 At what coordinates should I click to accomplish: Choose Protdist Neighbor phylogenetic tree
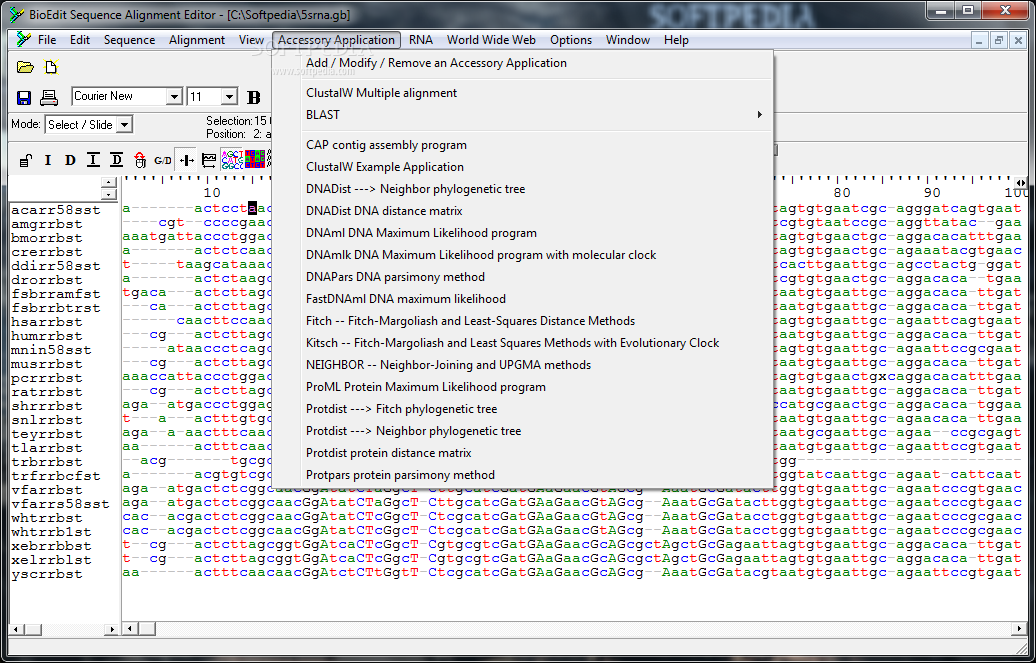(522, 430)
